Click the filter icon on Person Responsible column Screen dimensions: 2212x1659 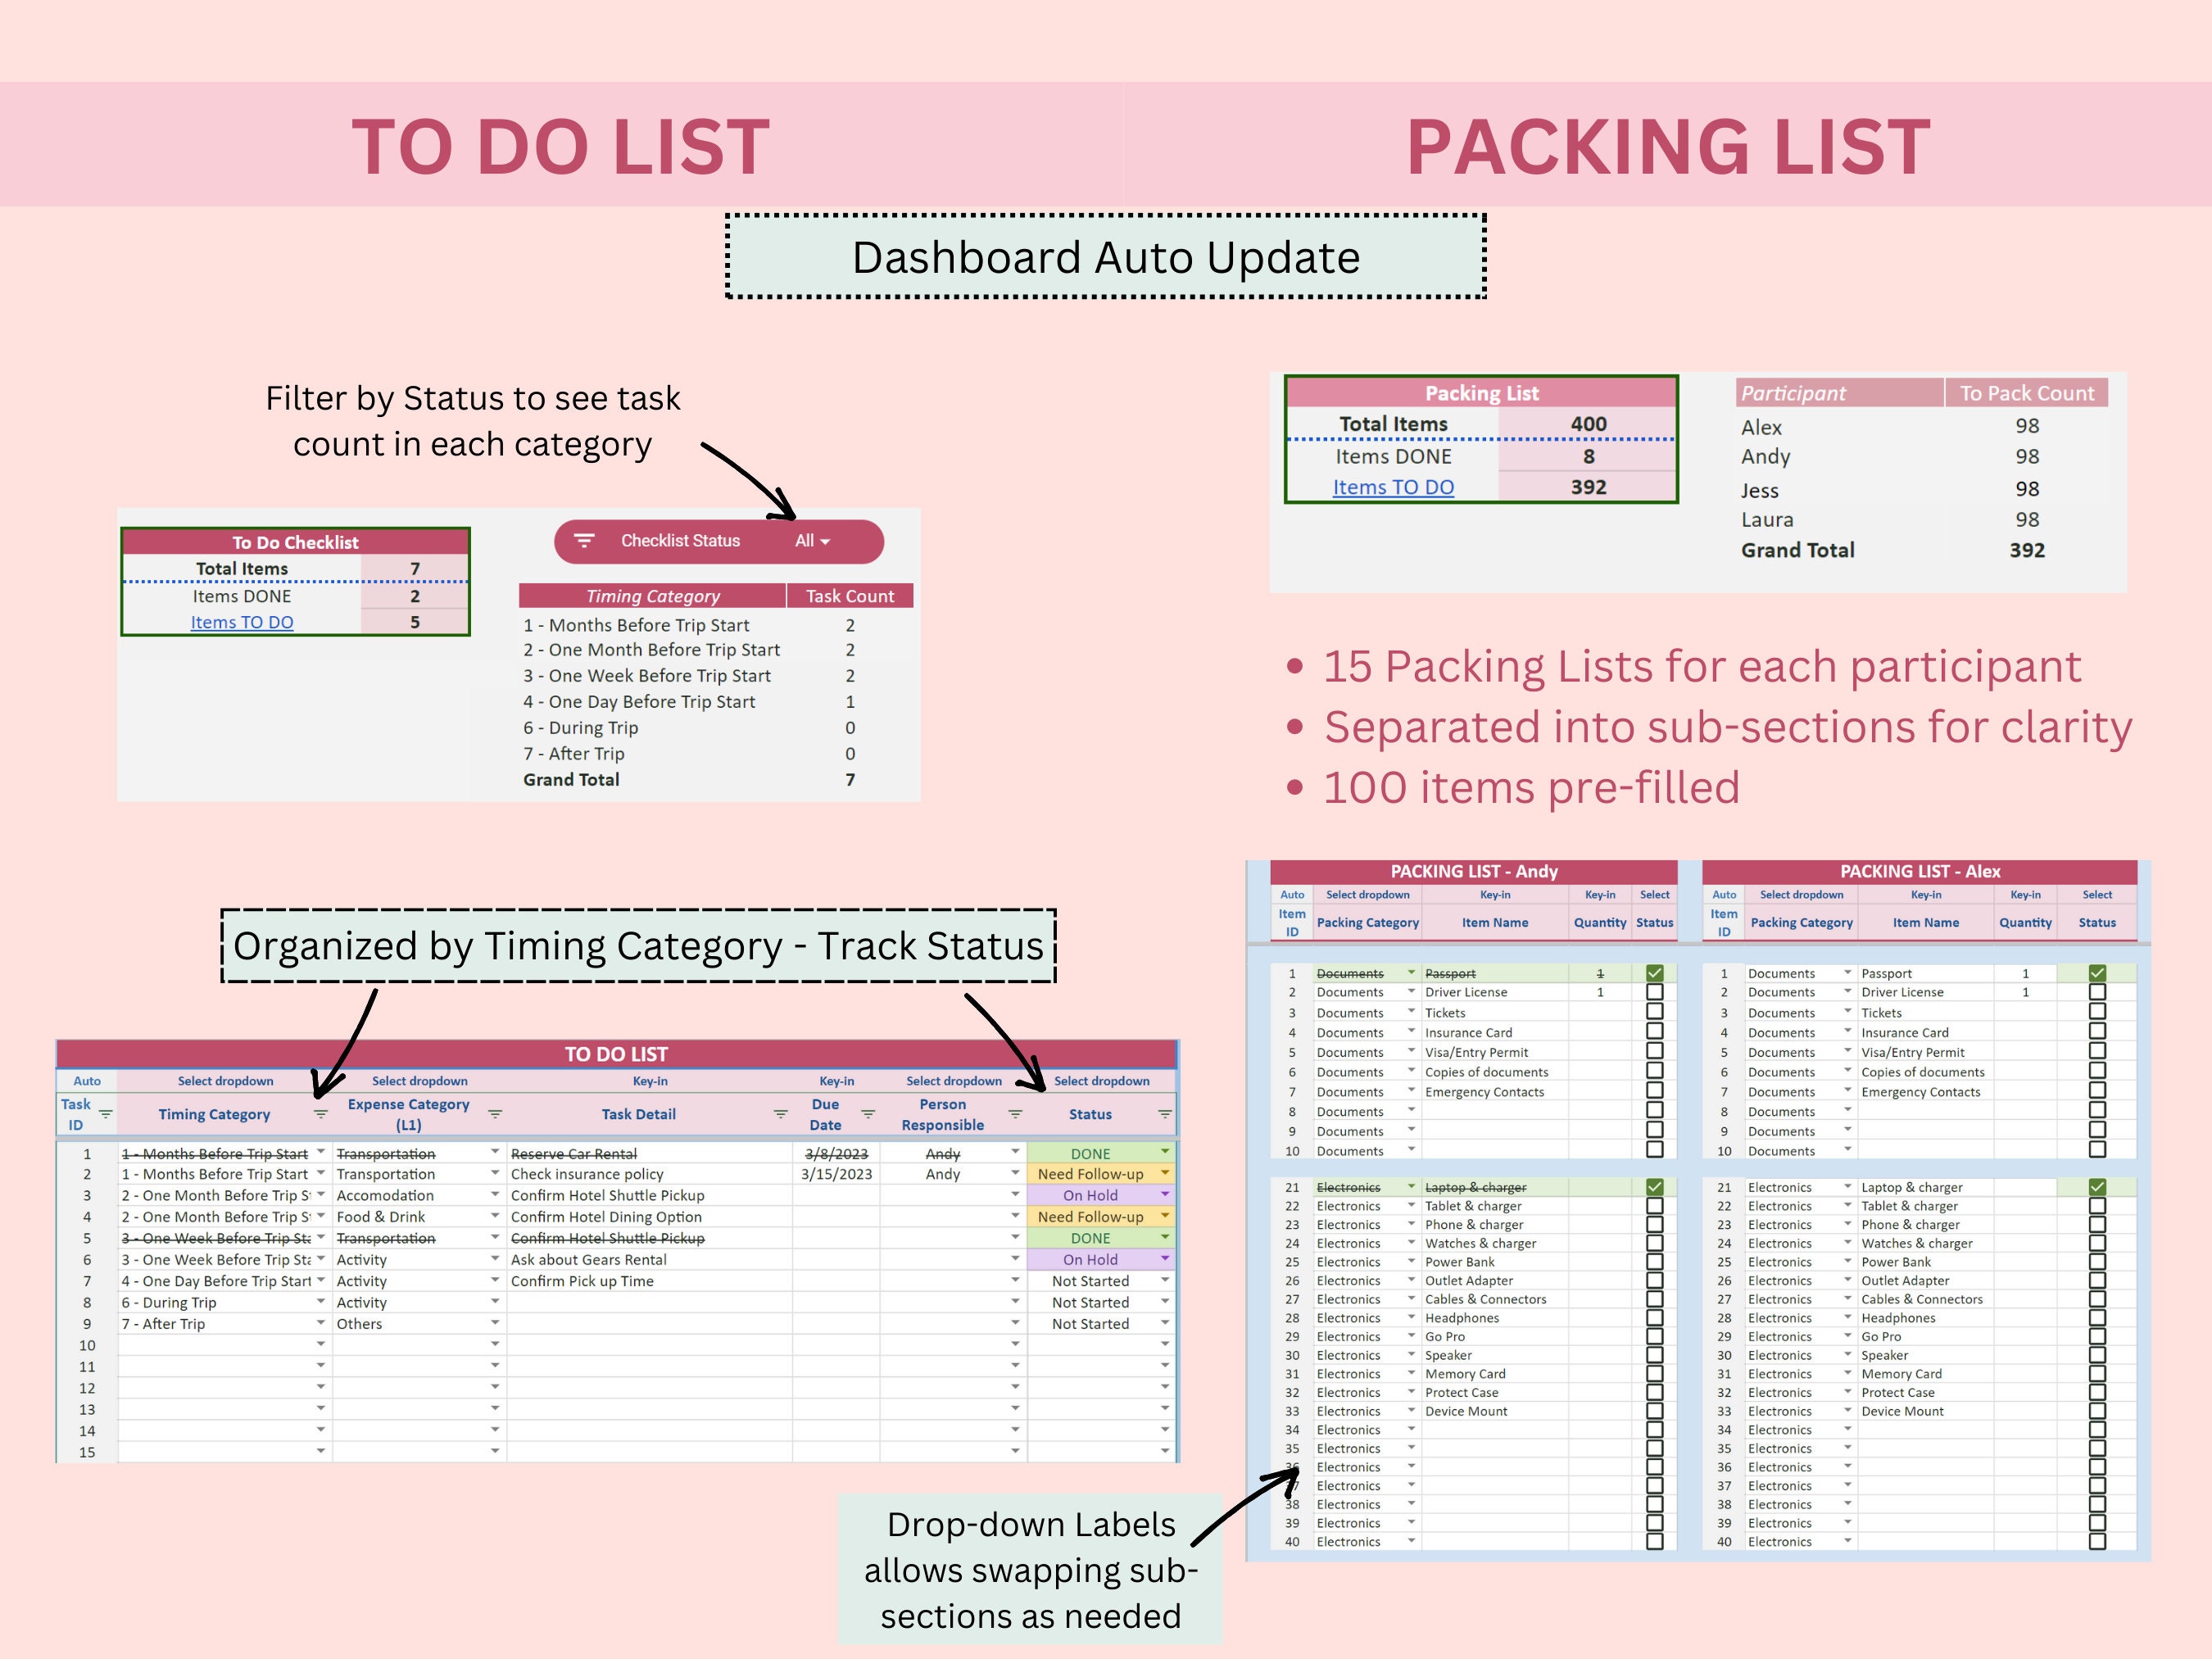click(1014, 1114)
